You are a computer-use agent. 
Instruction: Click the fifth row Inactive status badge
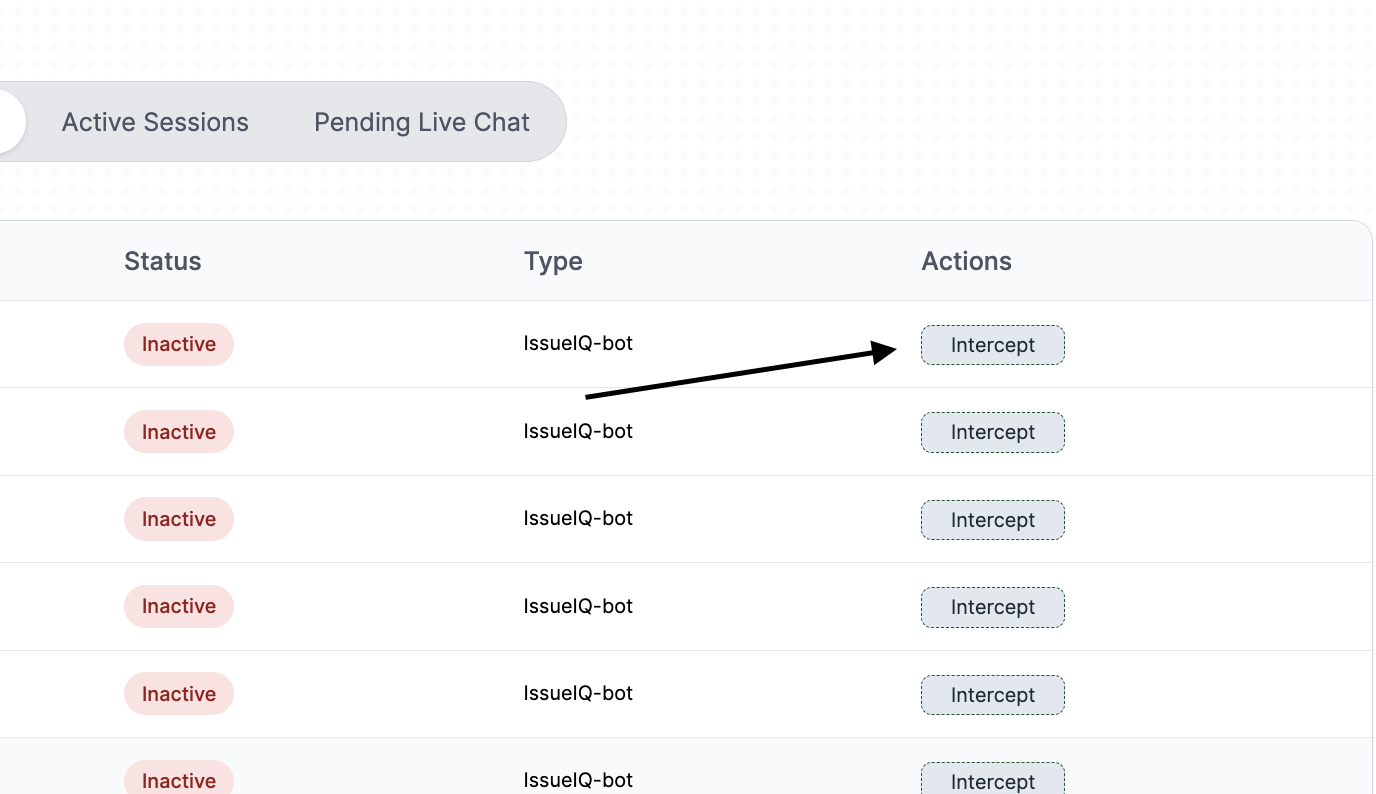coord(179,694)
